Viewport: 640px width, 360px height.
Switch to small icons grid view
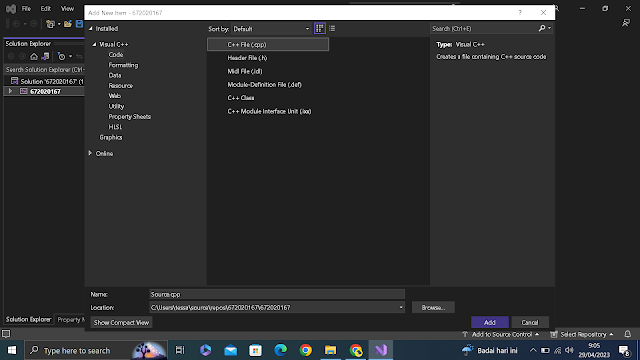[x=320, y=29]
